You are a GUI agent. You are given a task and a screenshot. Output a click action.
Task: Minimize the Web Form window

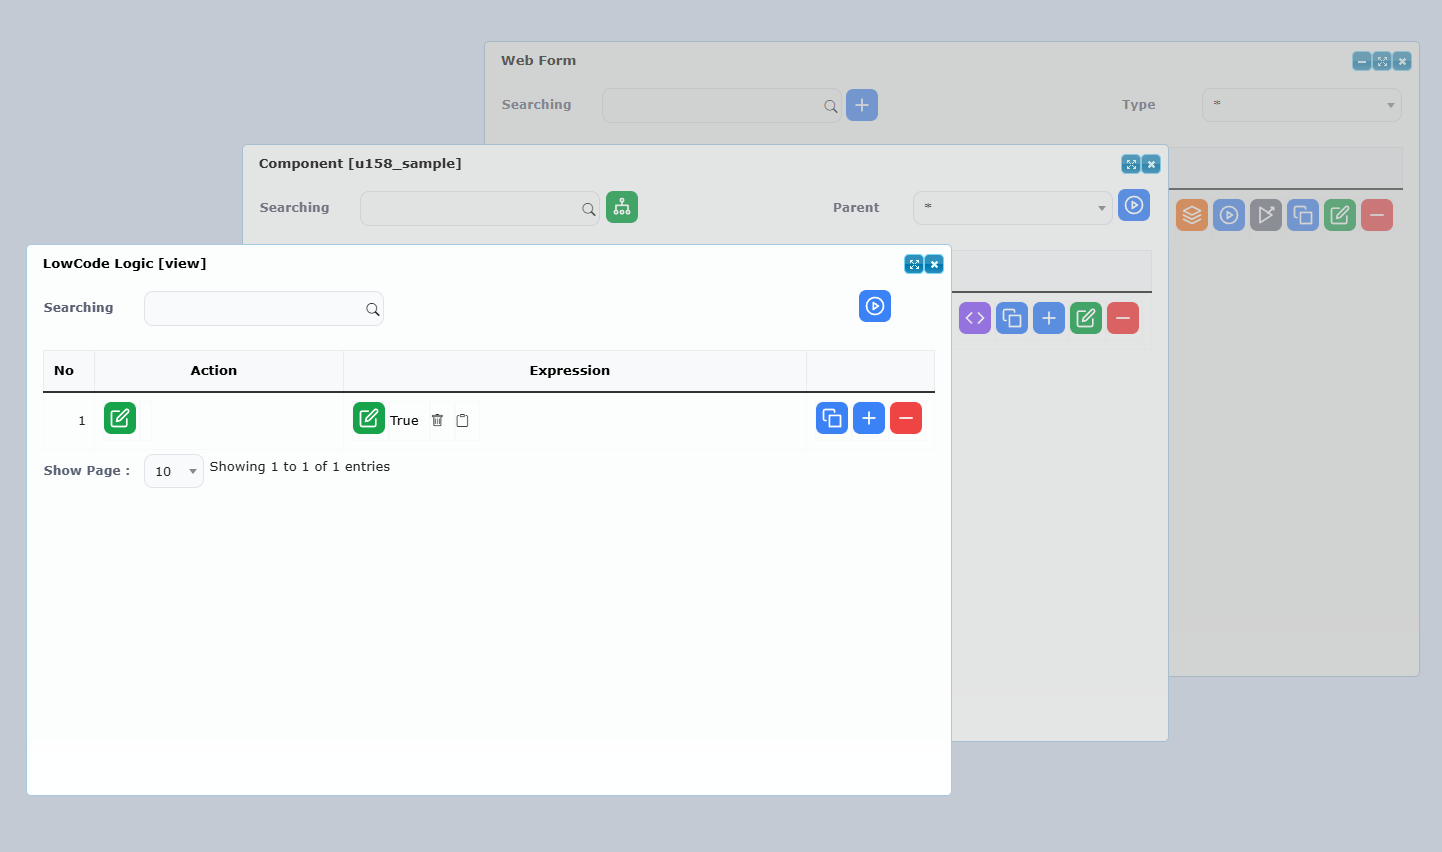coord(1362,61)
